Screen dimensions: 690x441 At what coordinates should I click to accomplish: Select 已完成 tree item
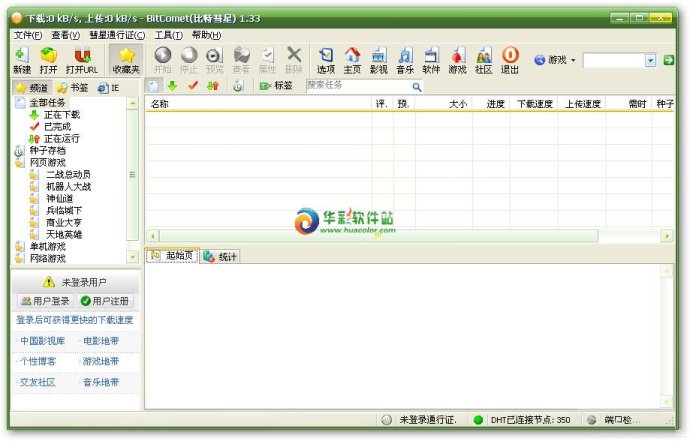(57, 126)
